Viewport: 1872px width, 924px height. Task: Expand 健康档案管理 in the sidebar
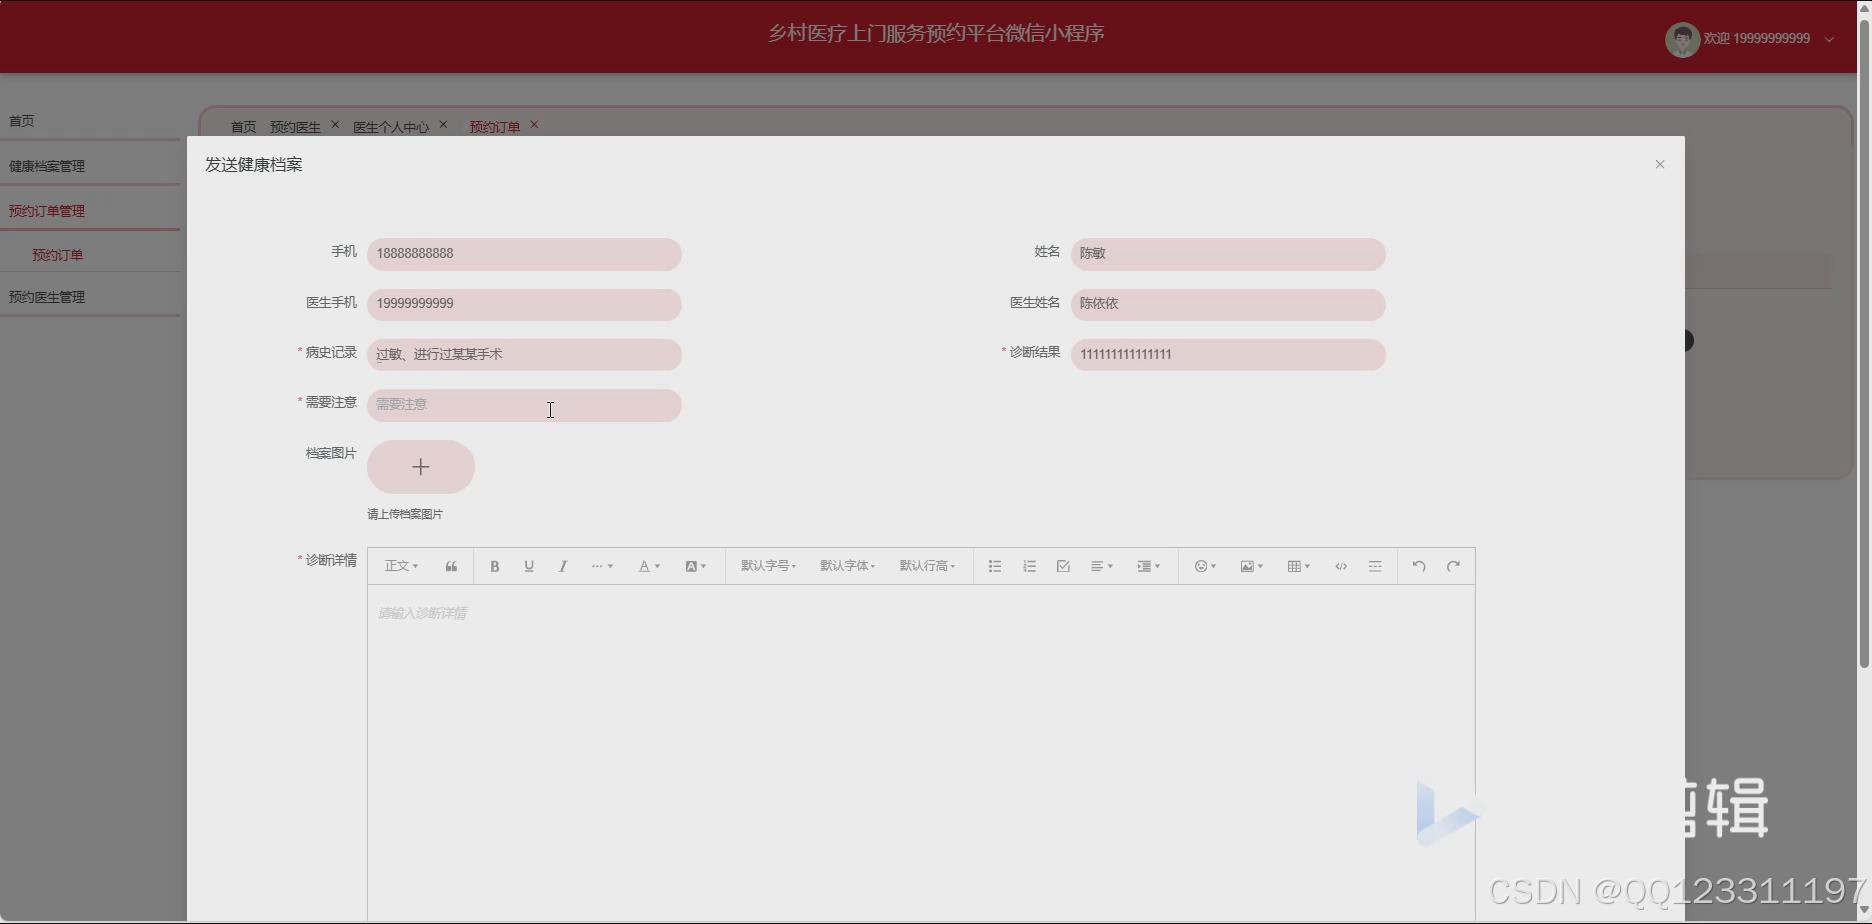90,166
